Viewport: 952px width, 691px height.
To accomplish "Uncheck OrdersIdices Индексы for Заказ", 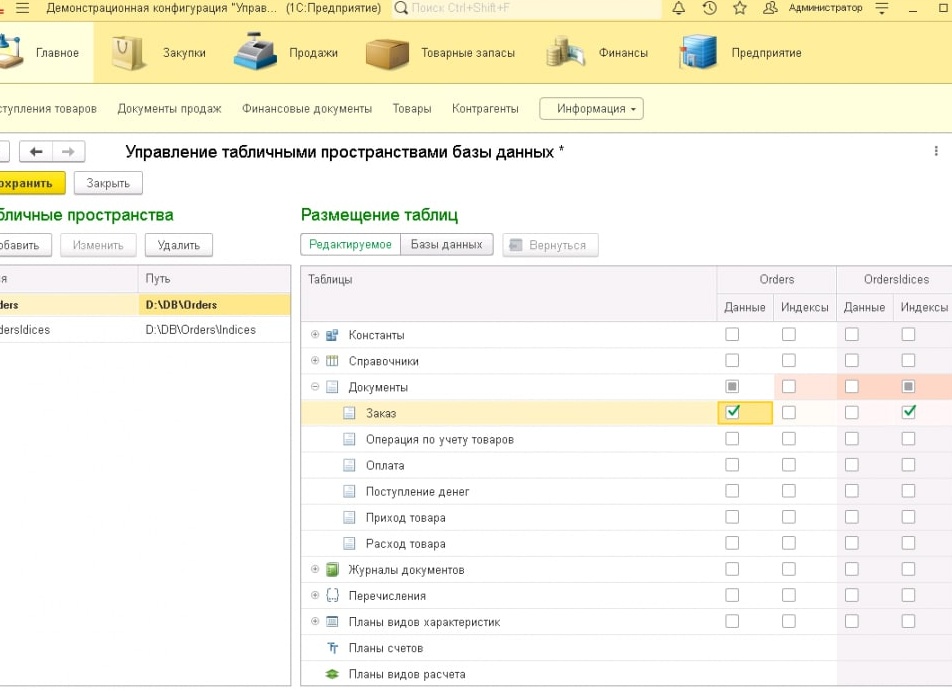I will point(908,412).
